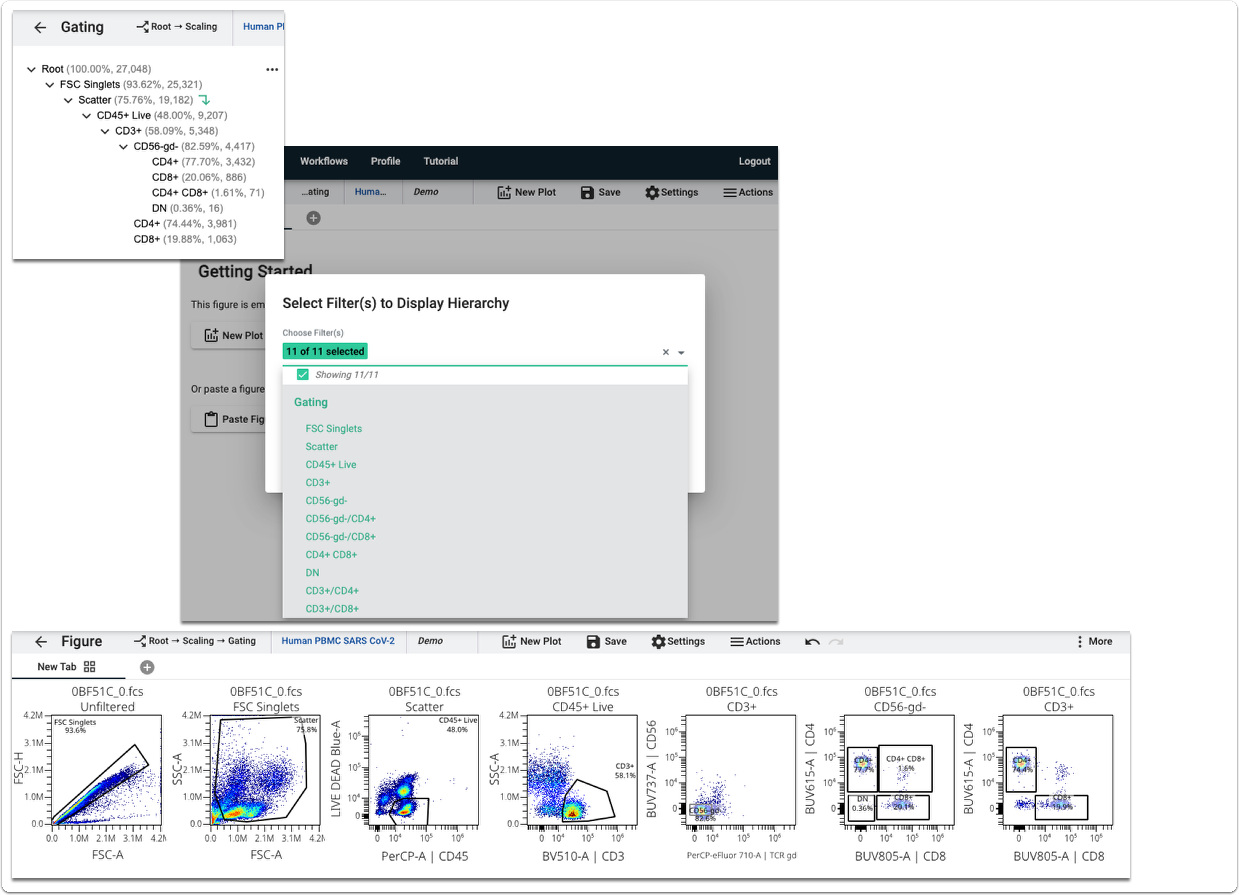1239x895 pixels.
Task: Click the 11 of 11 selected filter field
Action: [484, 352]
